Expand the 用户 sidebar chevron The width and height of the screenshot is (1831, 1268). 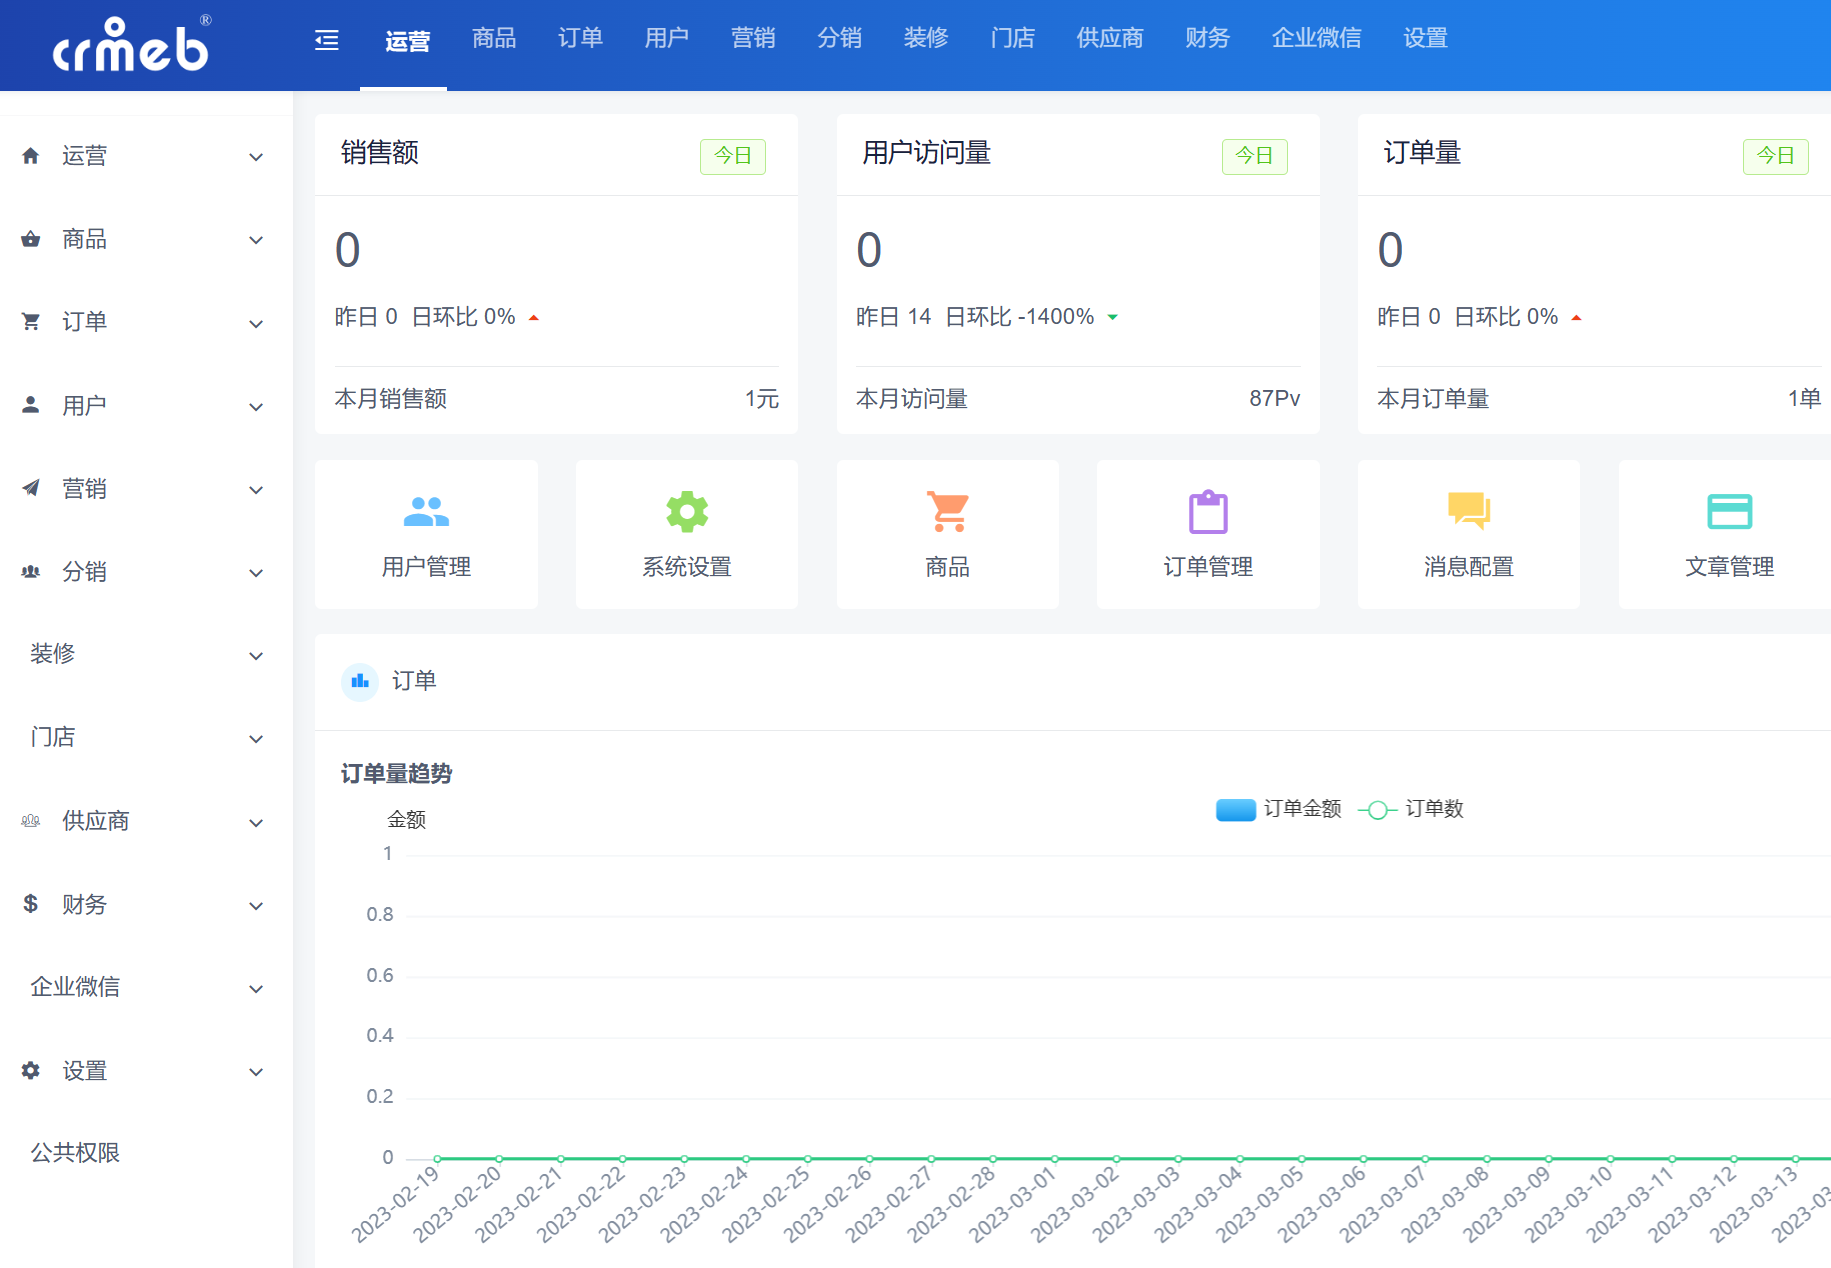pyautogui.click(x=256, y=407)
